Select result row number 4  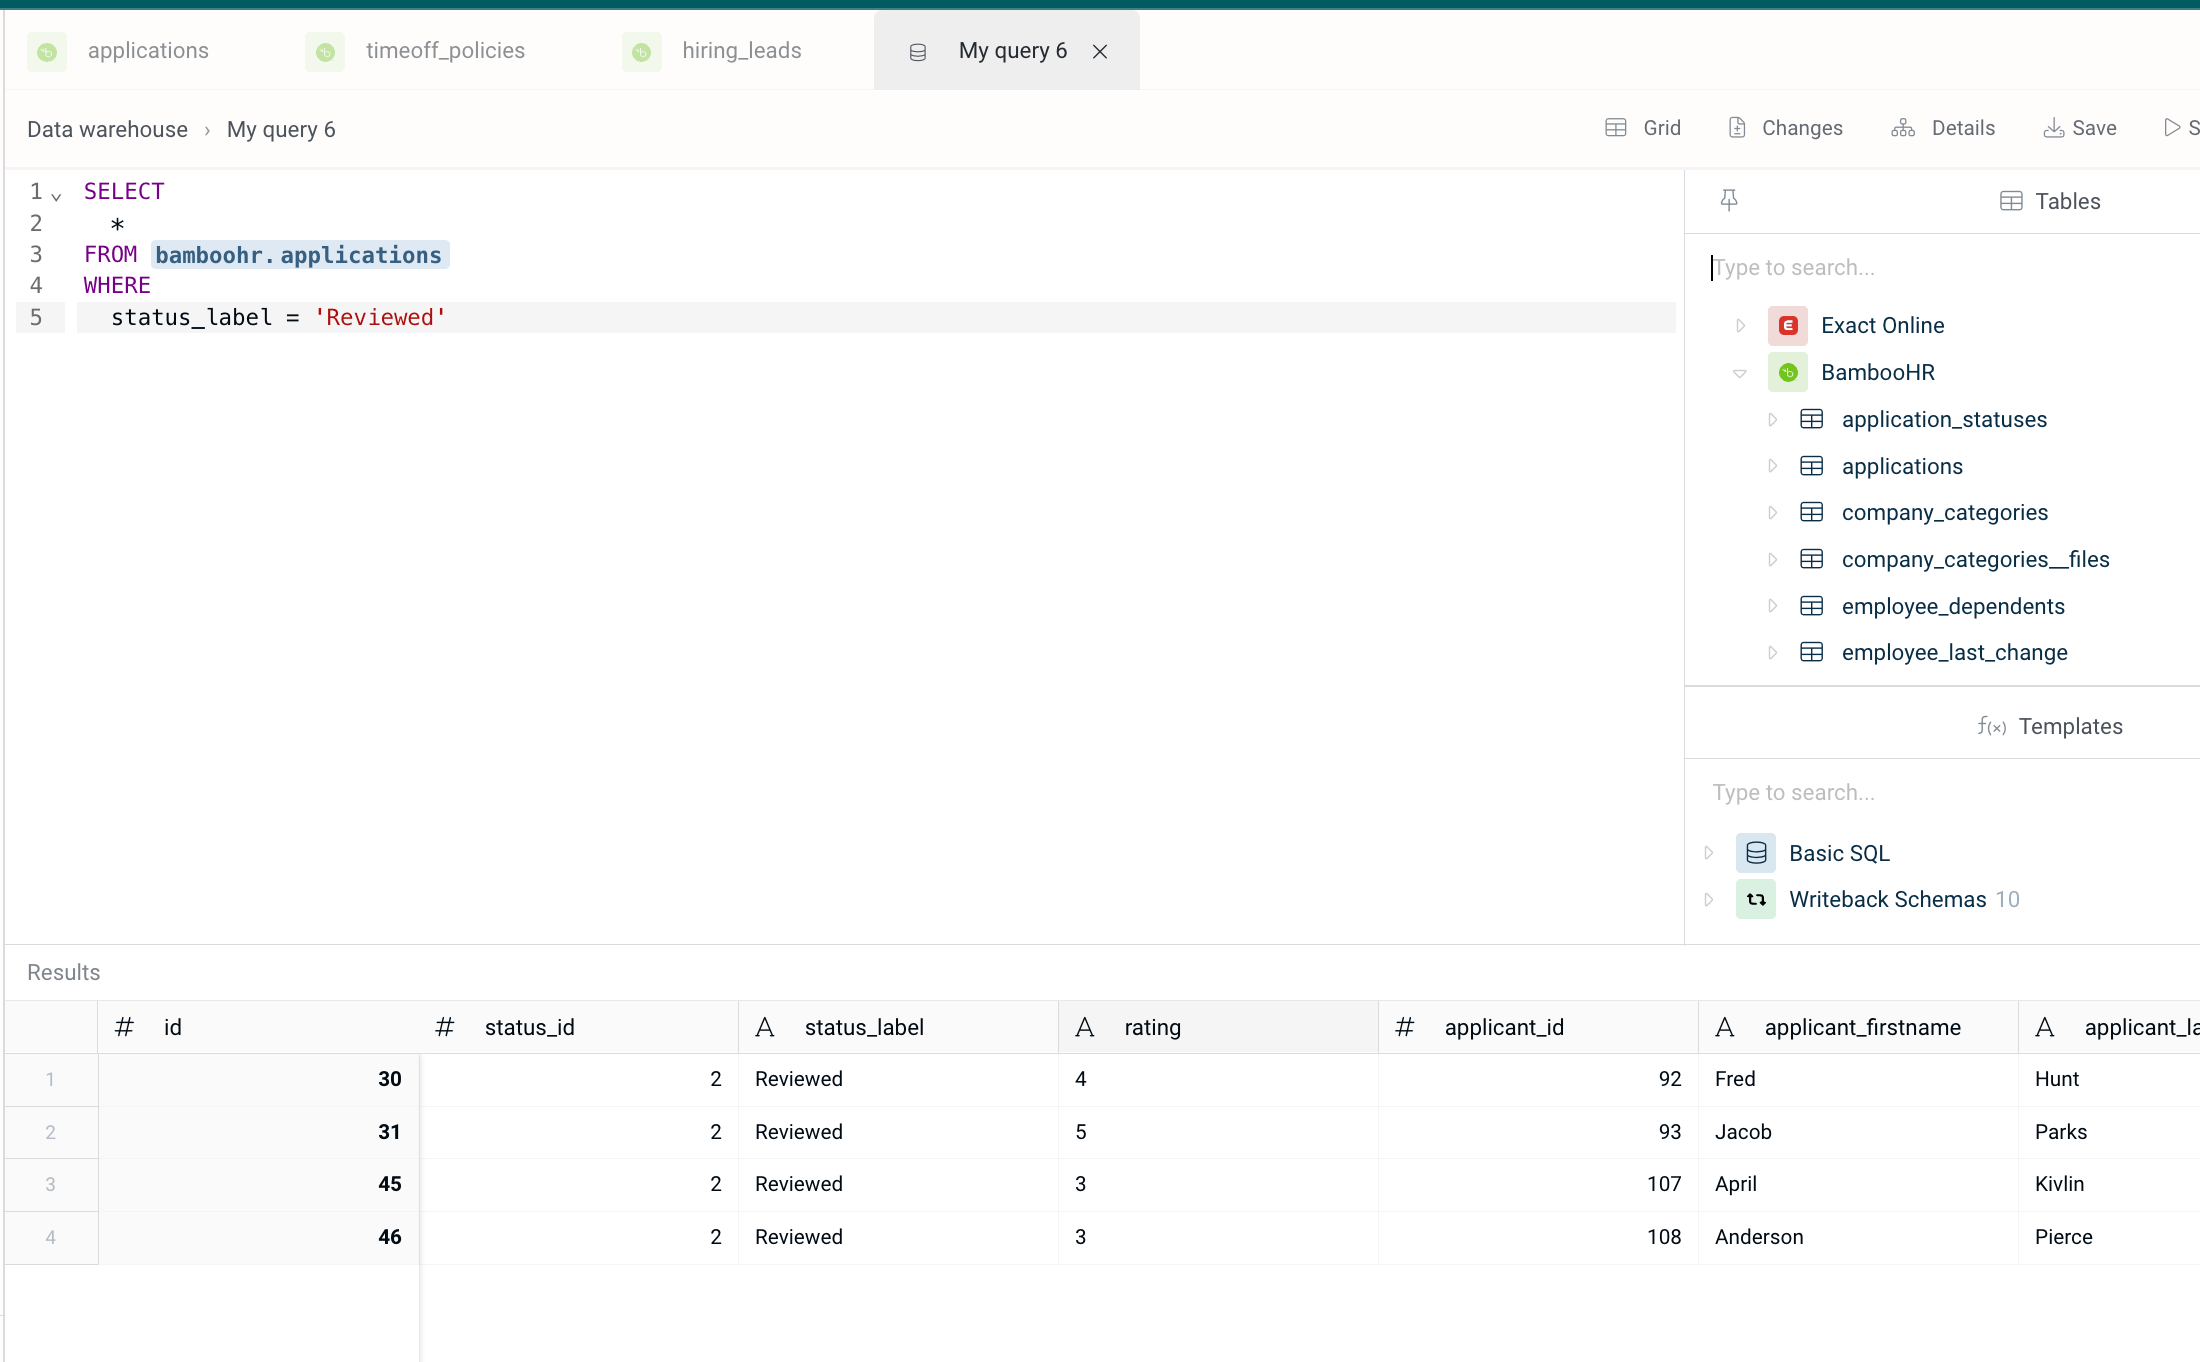click(x=51, y=1238)
